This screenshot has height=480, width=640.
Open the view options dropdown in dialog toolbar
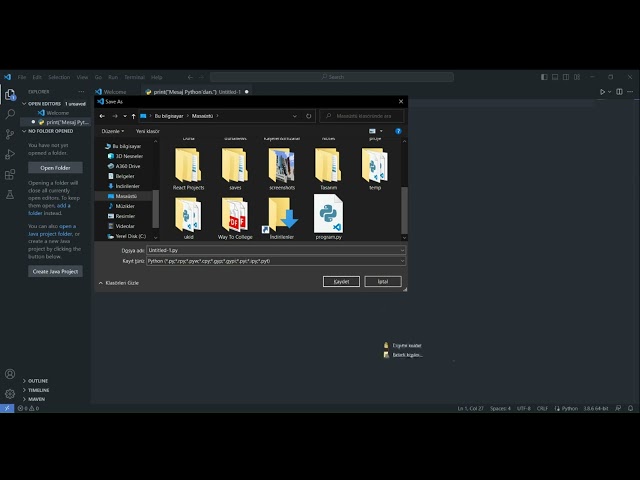[381, 131]
